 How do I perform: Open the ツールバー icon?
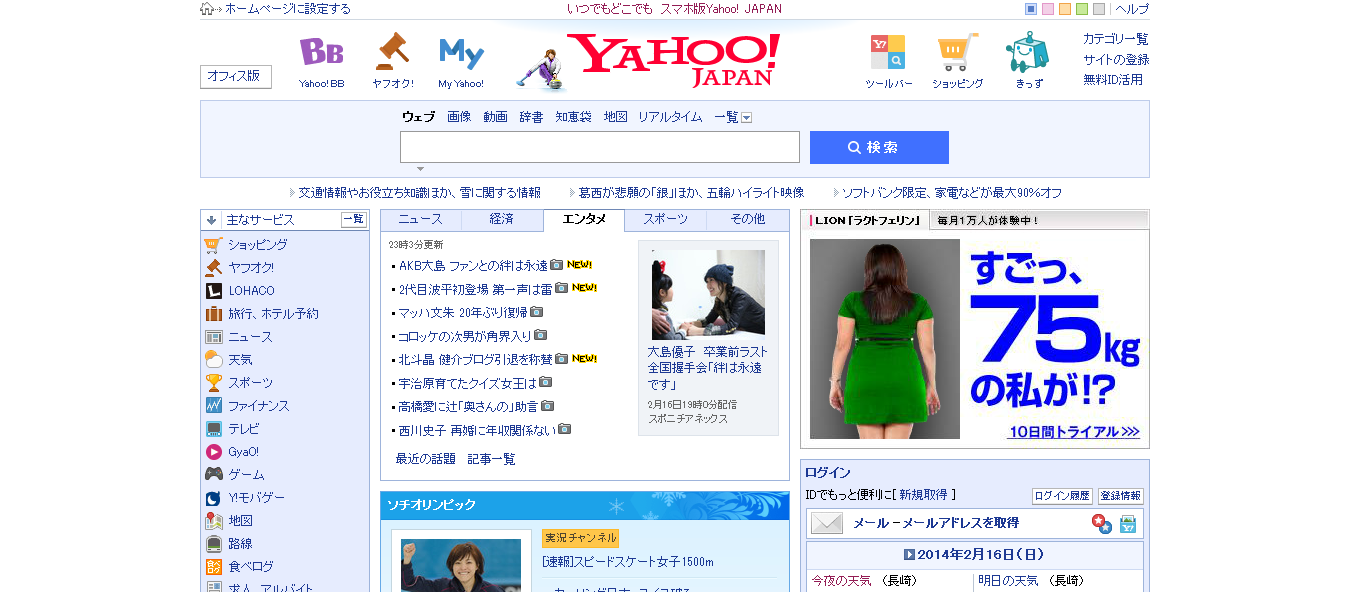tap(888, 52)
